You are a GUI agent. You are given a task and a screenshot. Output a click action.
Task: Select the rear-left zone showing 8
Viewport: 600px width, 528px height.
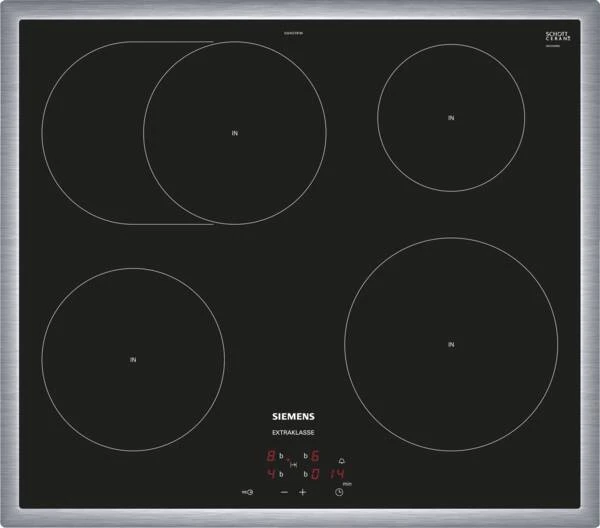(x=271, y=457)
